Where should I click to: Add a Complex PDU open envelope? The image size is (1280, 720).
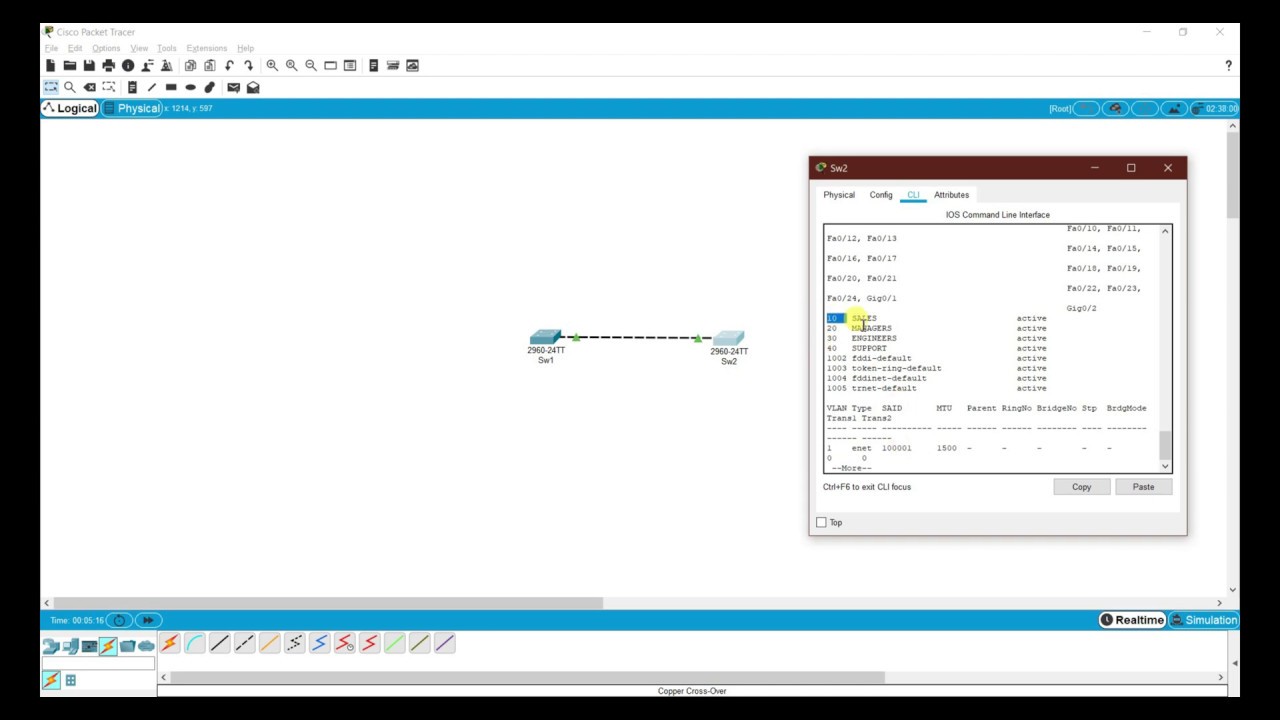[x=253, y=87]
